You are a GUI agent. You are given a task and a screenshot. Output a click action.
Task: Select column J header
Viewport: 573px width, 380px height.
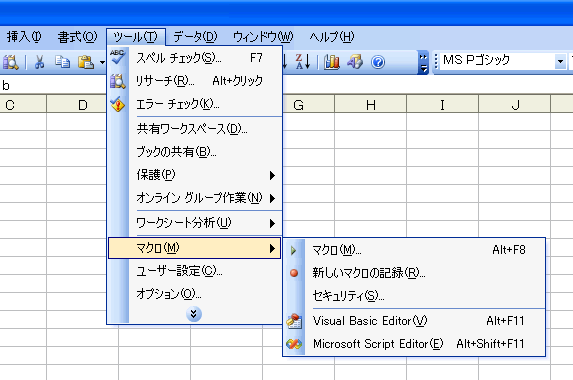tap(515, 105)
